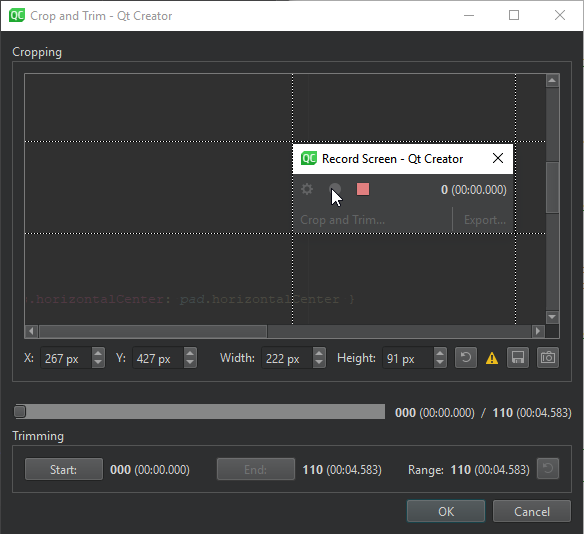Image resolution: width=584 pixels, height=534 pixels.
Task: Decrease Height with the down spinner arrow
Action: coord(440,363)
